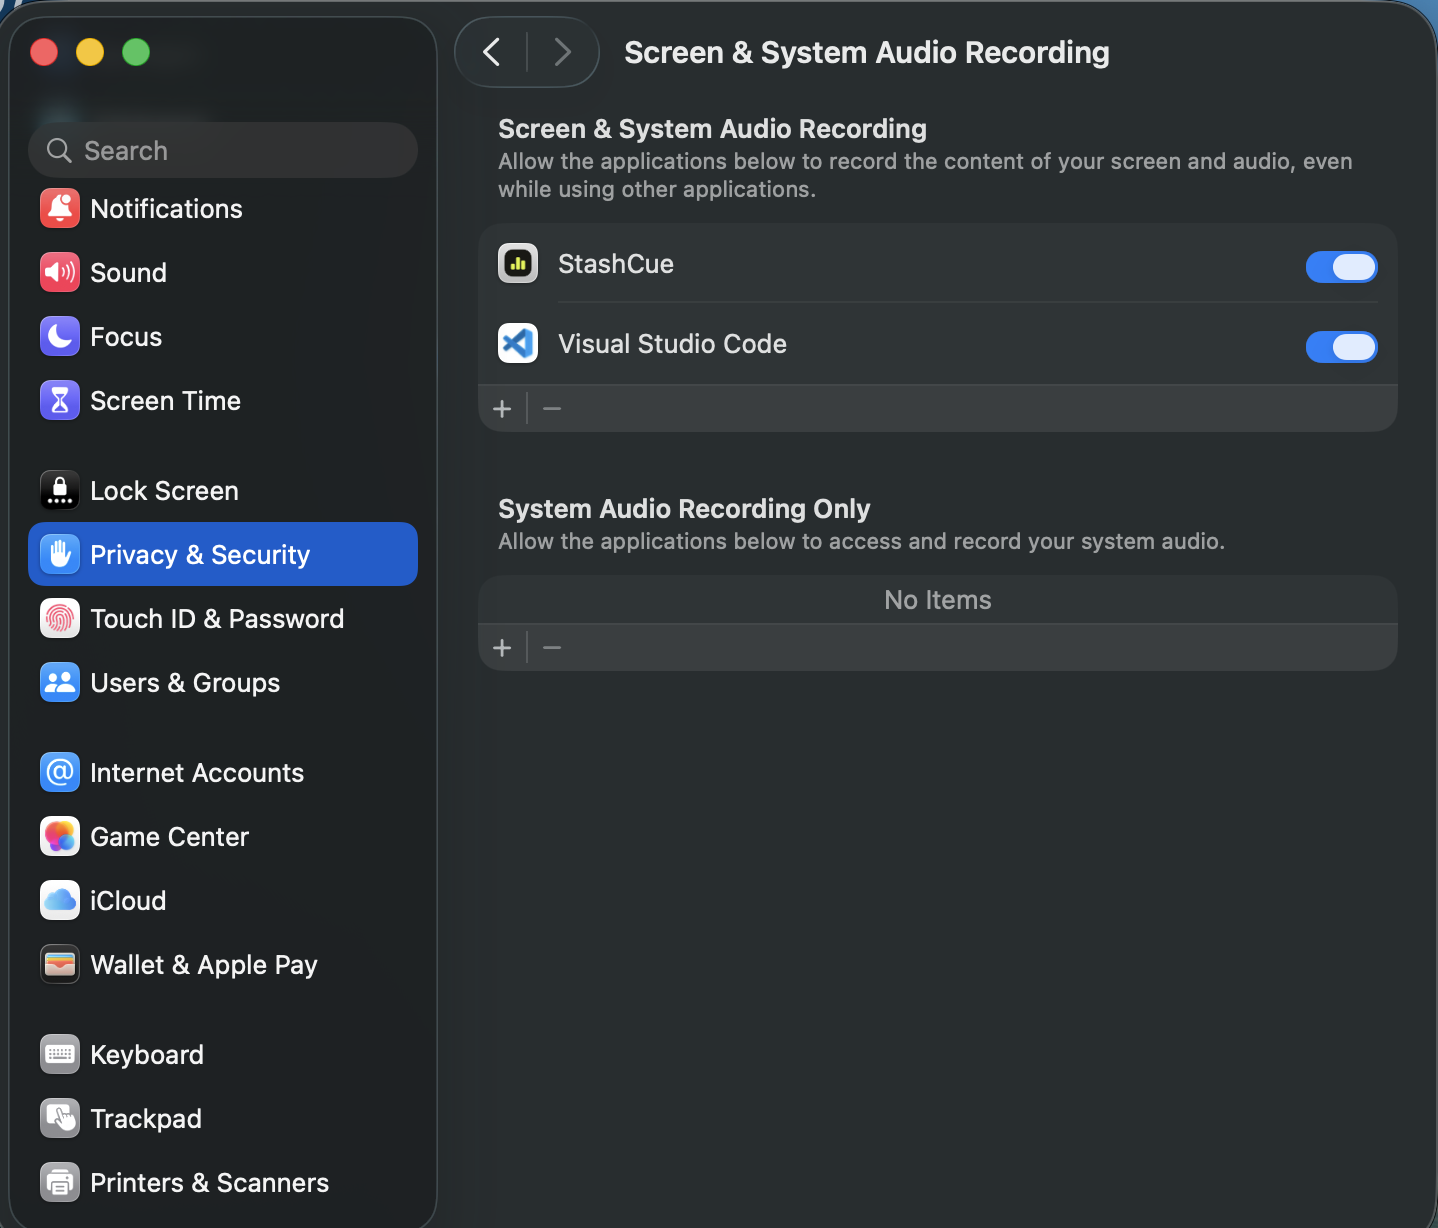
Task: Open the Notifications settings icon
Action: point(60,208)
